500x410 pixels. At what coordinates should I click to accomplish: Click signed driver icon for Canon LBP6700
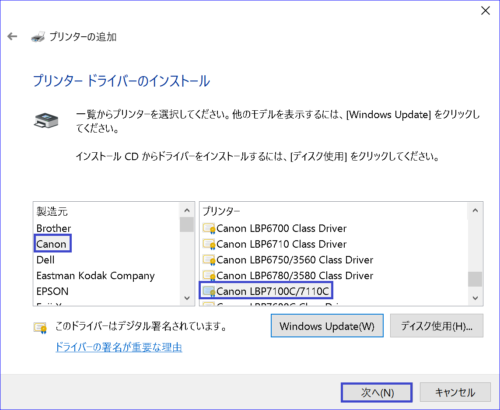click(x=209, y=228)
